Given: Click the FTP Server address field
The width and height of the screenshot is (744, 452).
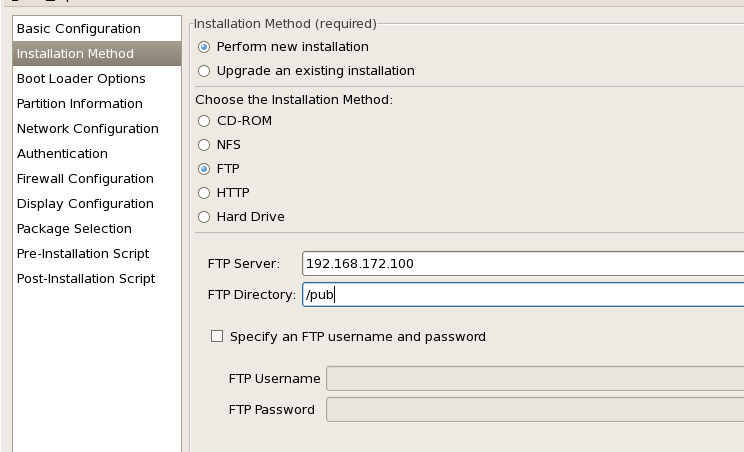Looking at the screenshot, I should [x=522, y=264].
